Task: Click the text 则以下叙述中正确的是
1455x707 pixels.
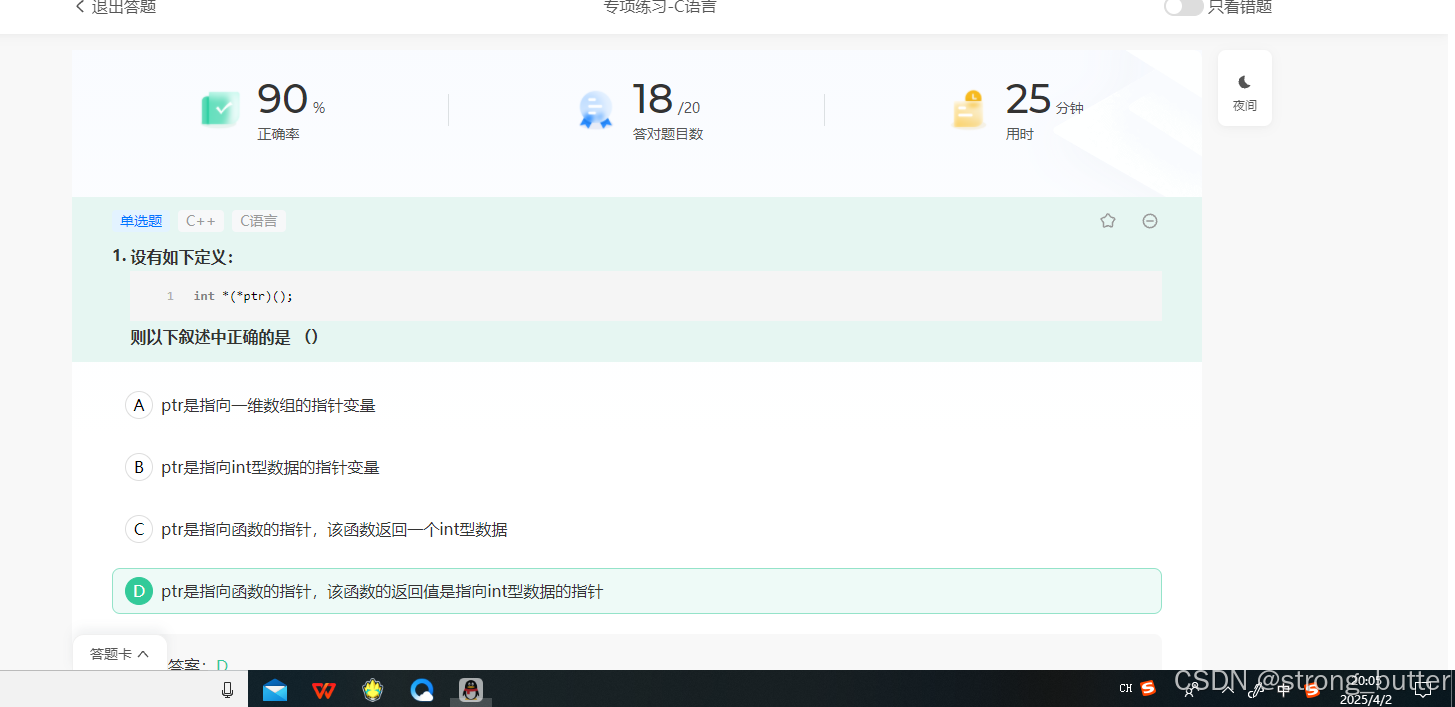Action: pos(225,337)
